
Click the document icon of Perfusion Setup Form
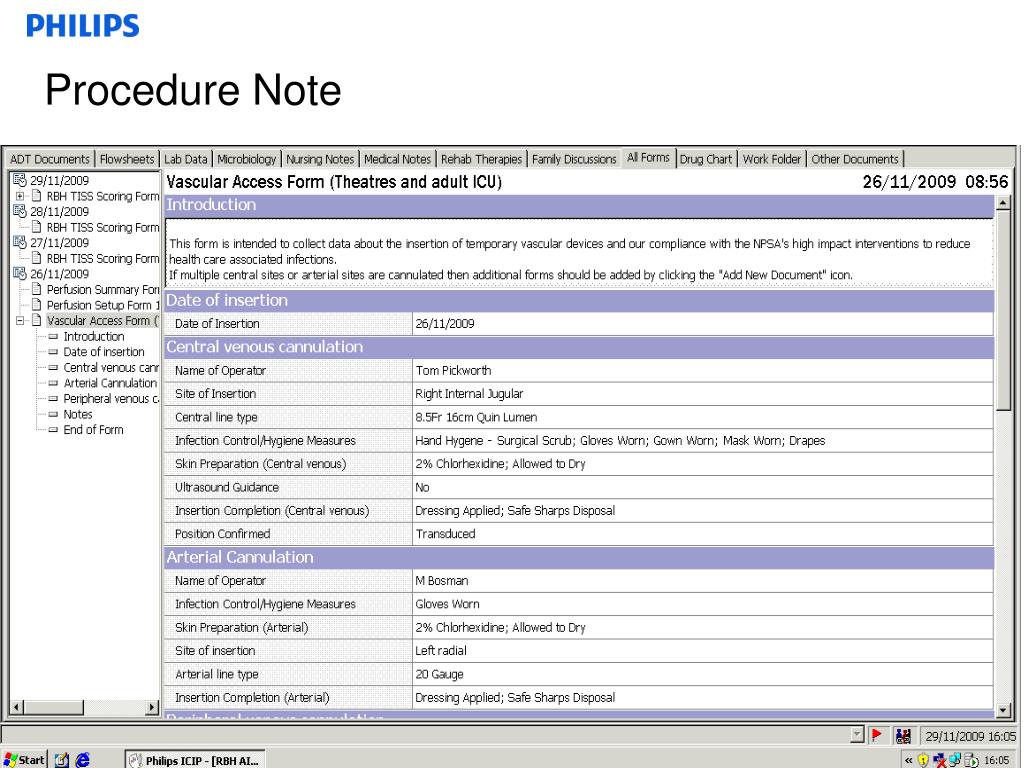[37, 305]
